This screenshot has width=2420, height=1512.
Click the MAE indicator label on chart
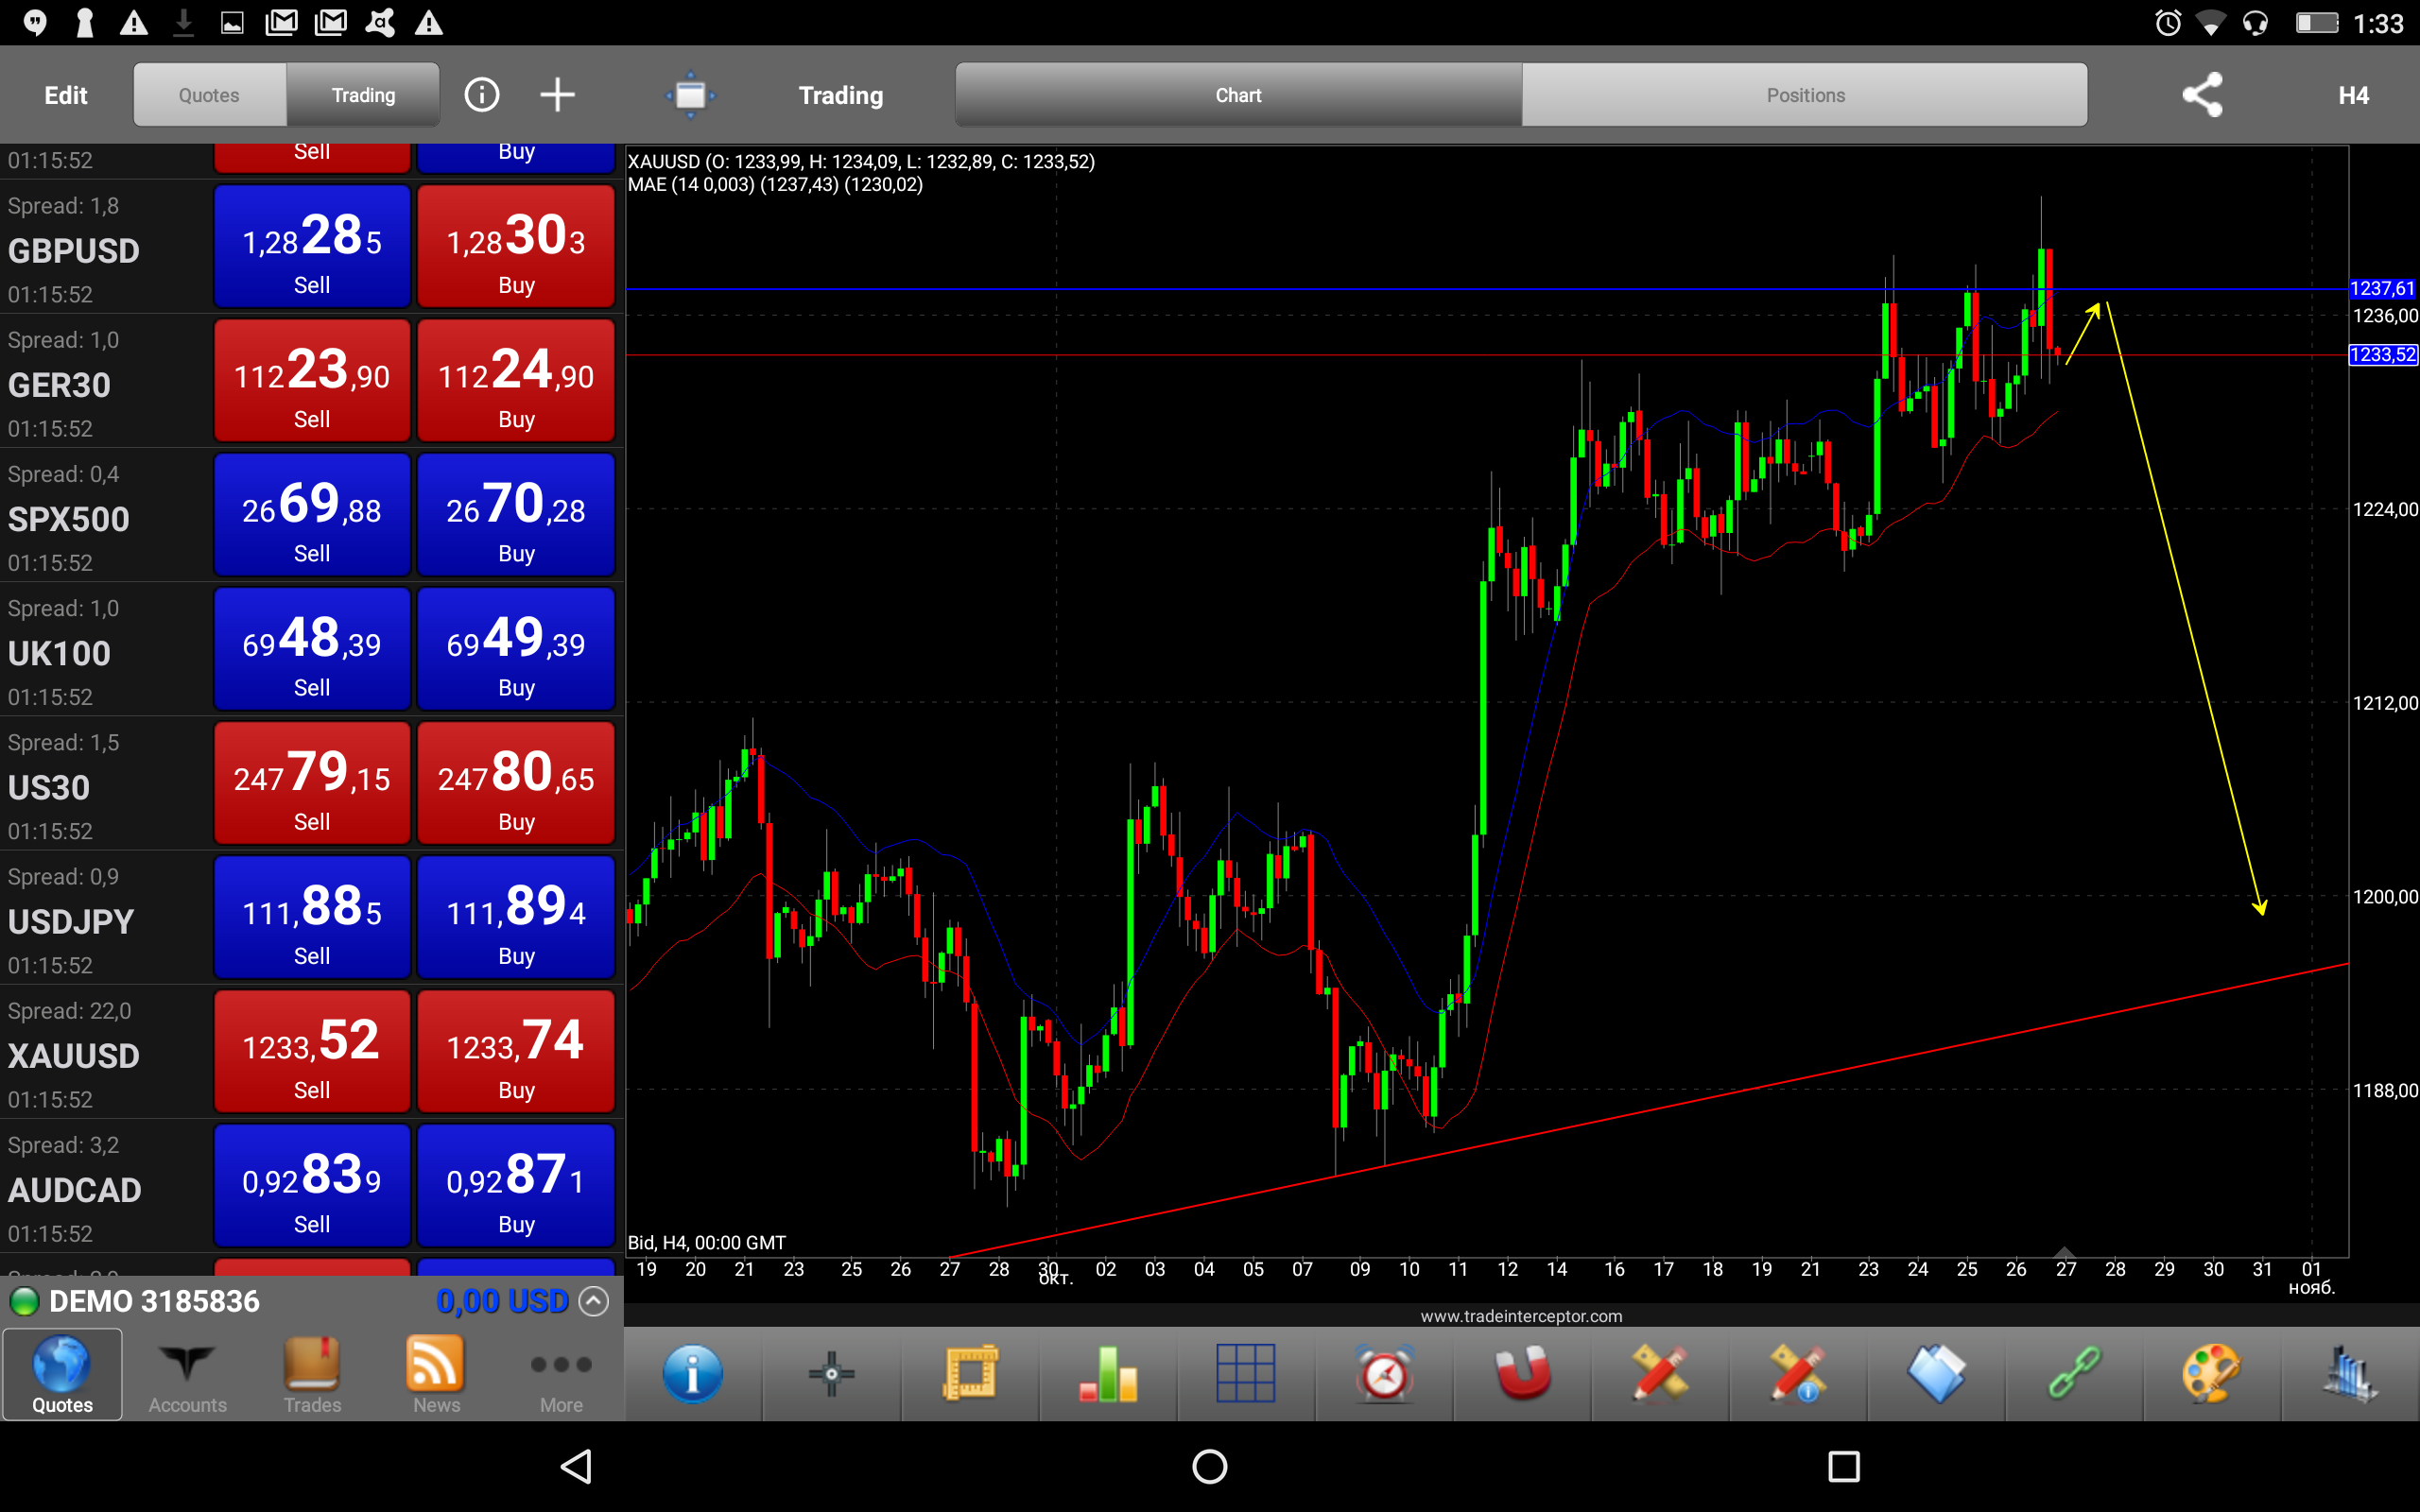(775, 184)
